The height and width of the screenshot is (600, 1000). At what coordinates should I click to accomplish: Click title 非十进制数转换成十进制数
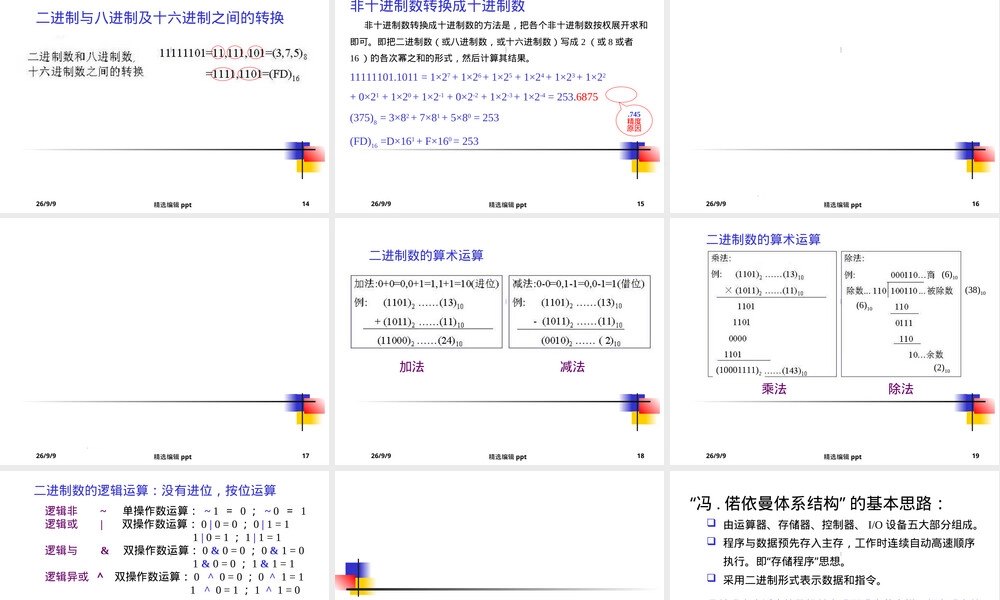point(438,6)
